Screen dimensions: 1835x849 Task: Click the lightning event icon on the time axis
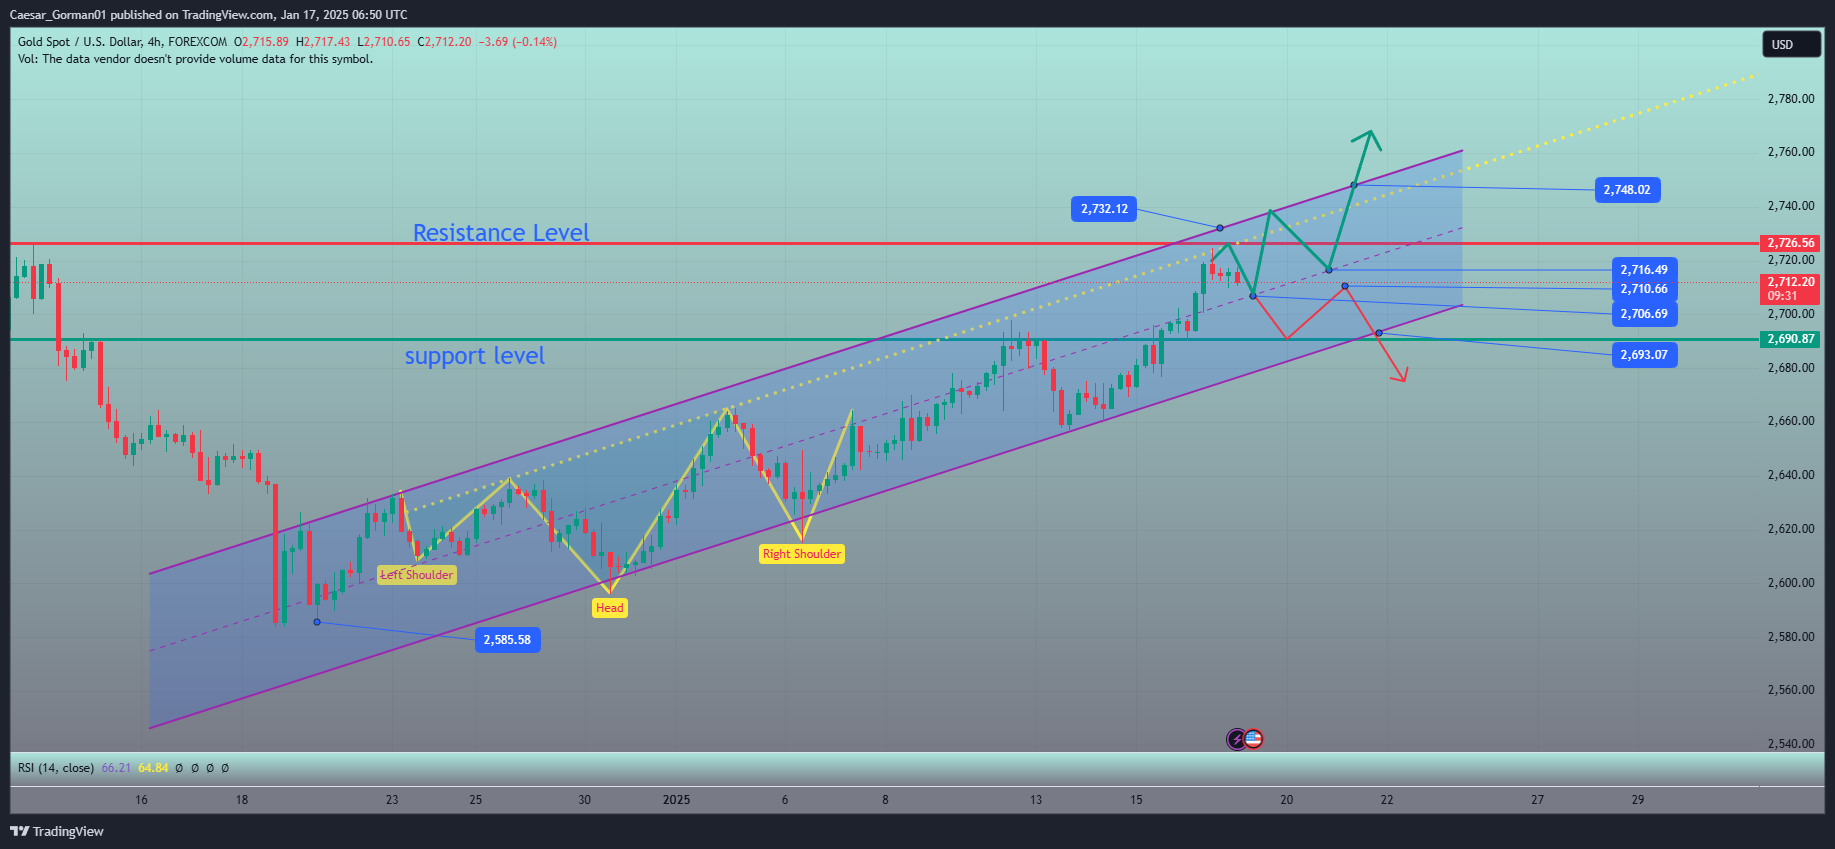click(x=1237, y=739)
